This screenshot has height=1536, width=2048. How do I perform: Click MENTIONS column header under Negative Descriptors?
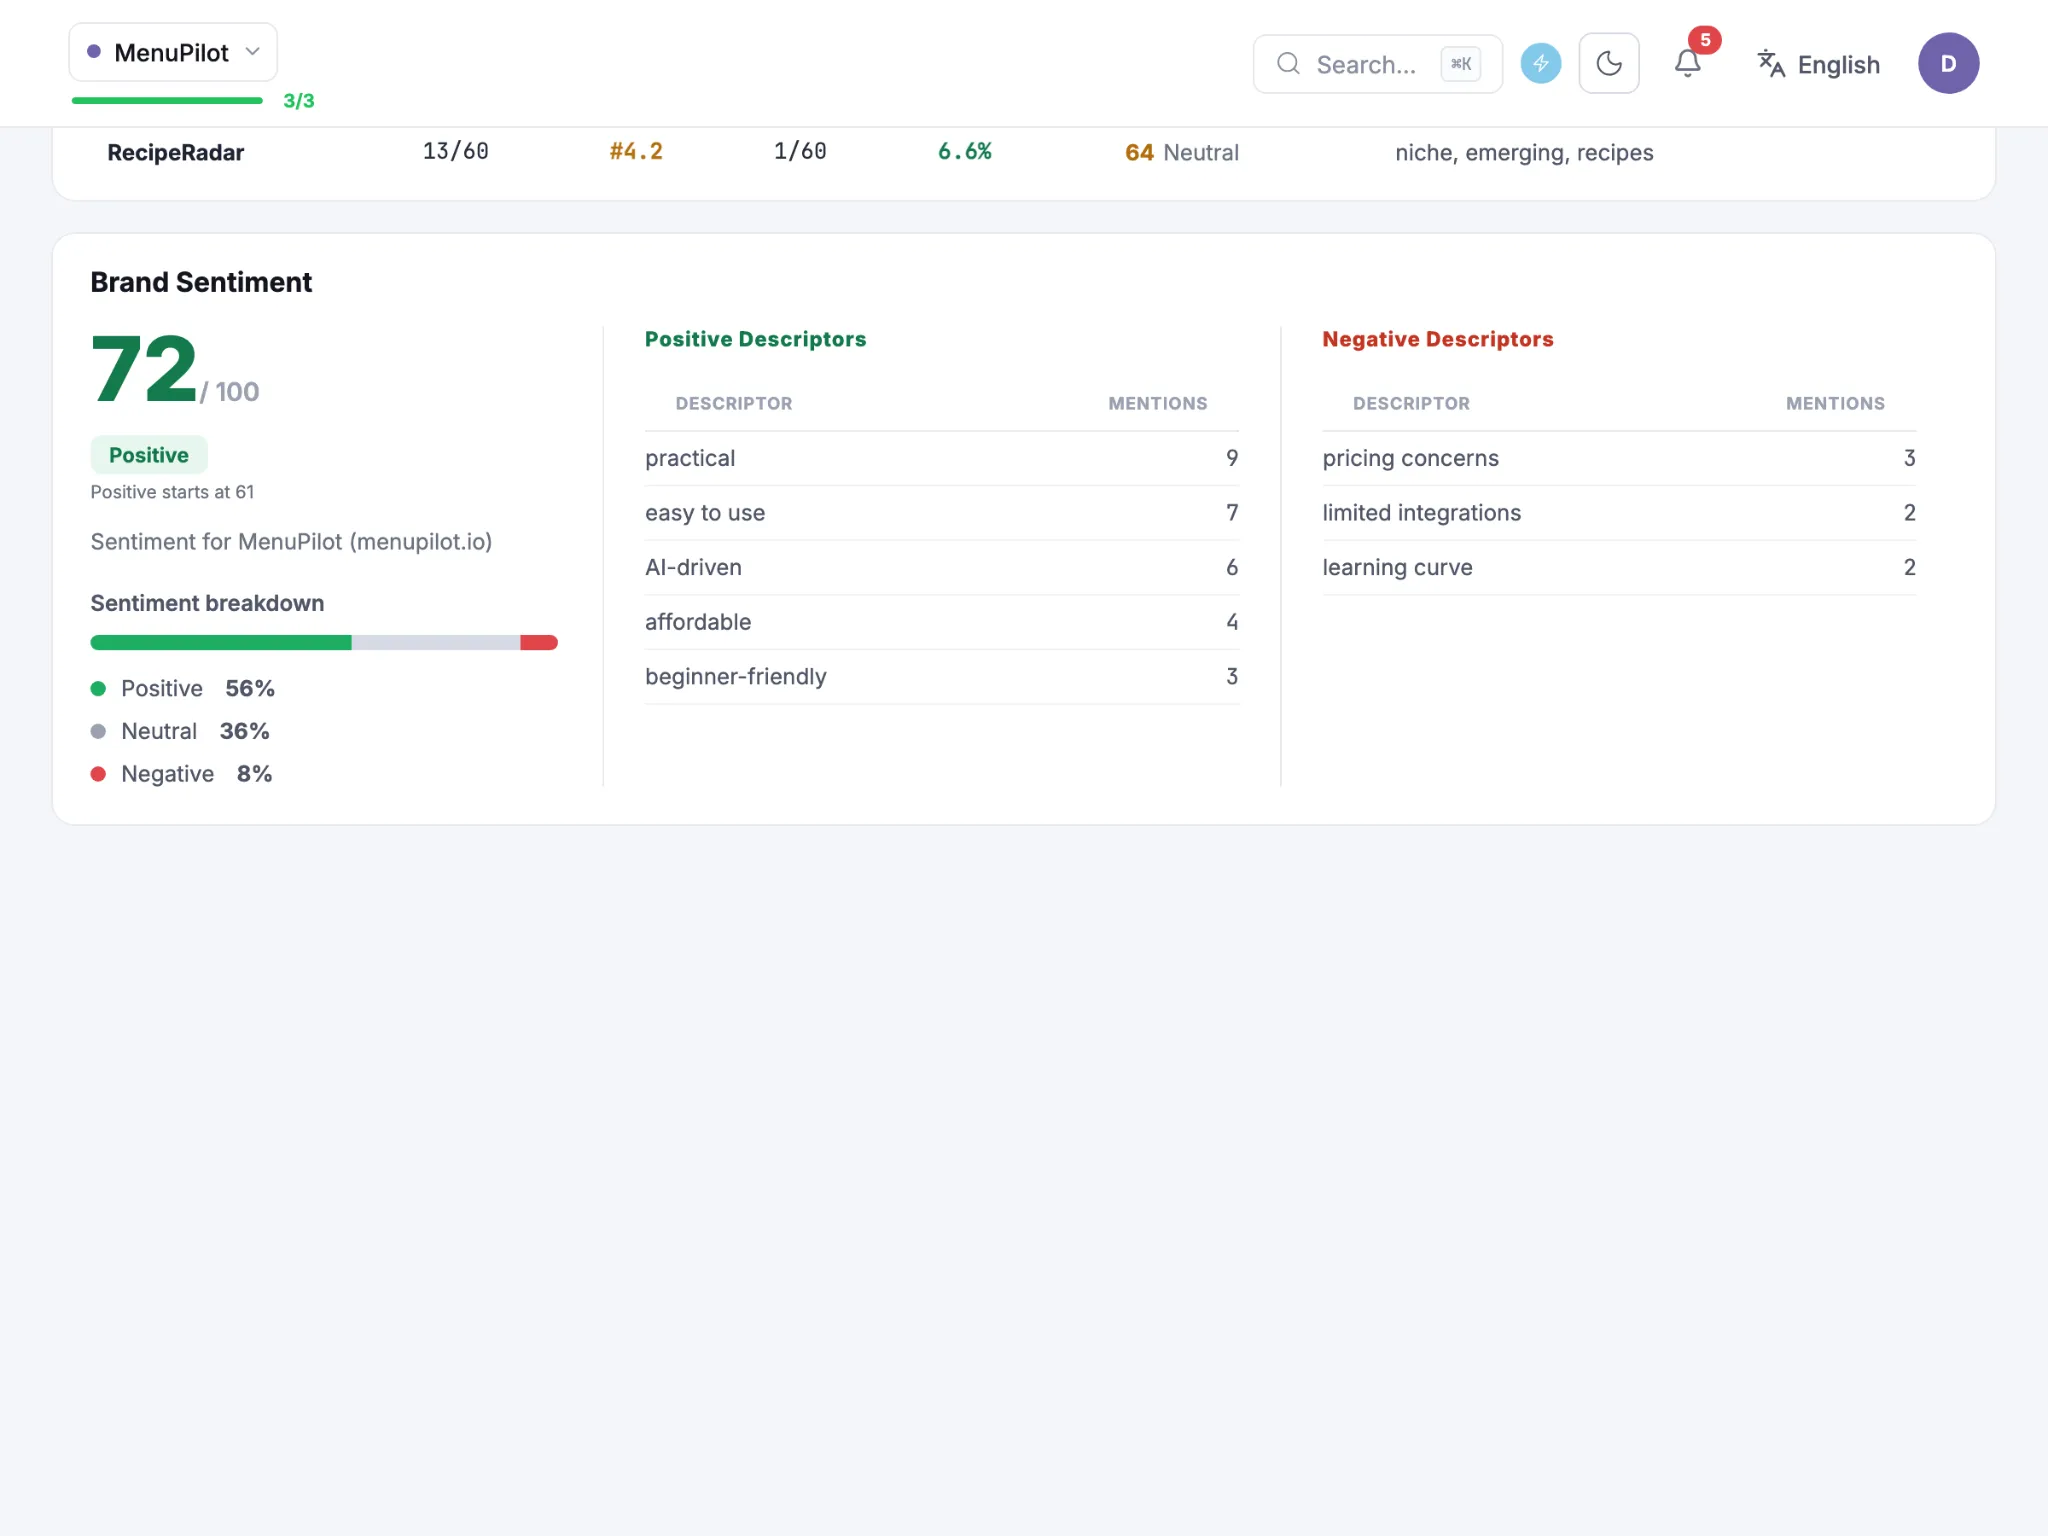[1835, 404]
